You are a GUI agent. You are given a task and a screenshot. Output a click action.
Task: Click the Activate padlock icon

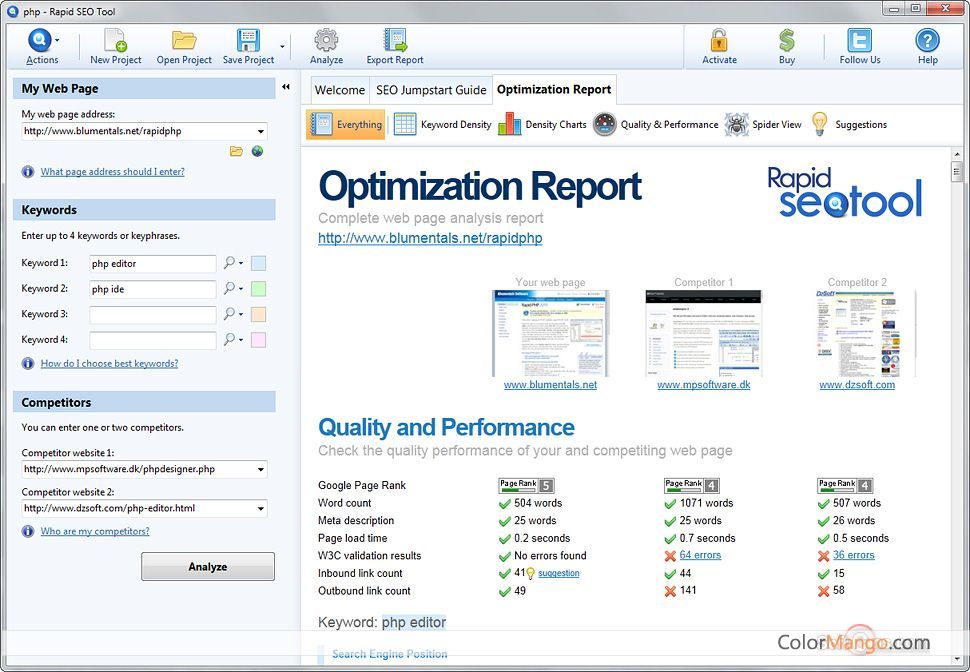pos(719,41)
